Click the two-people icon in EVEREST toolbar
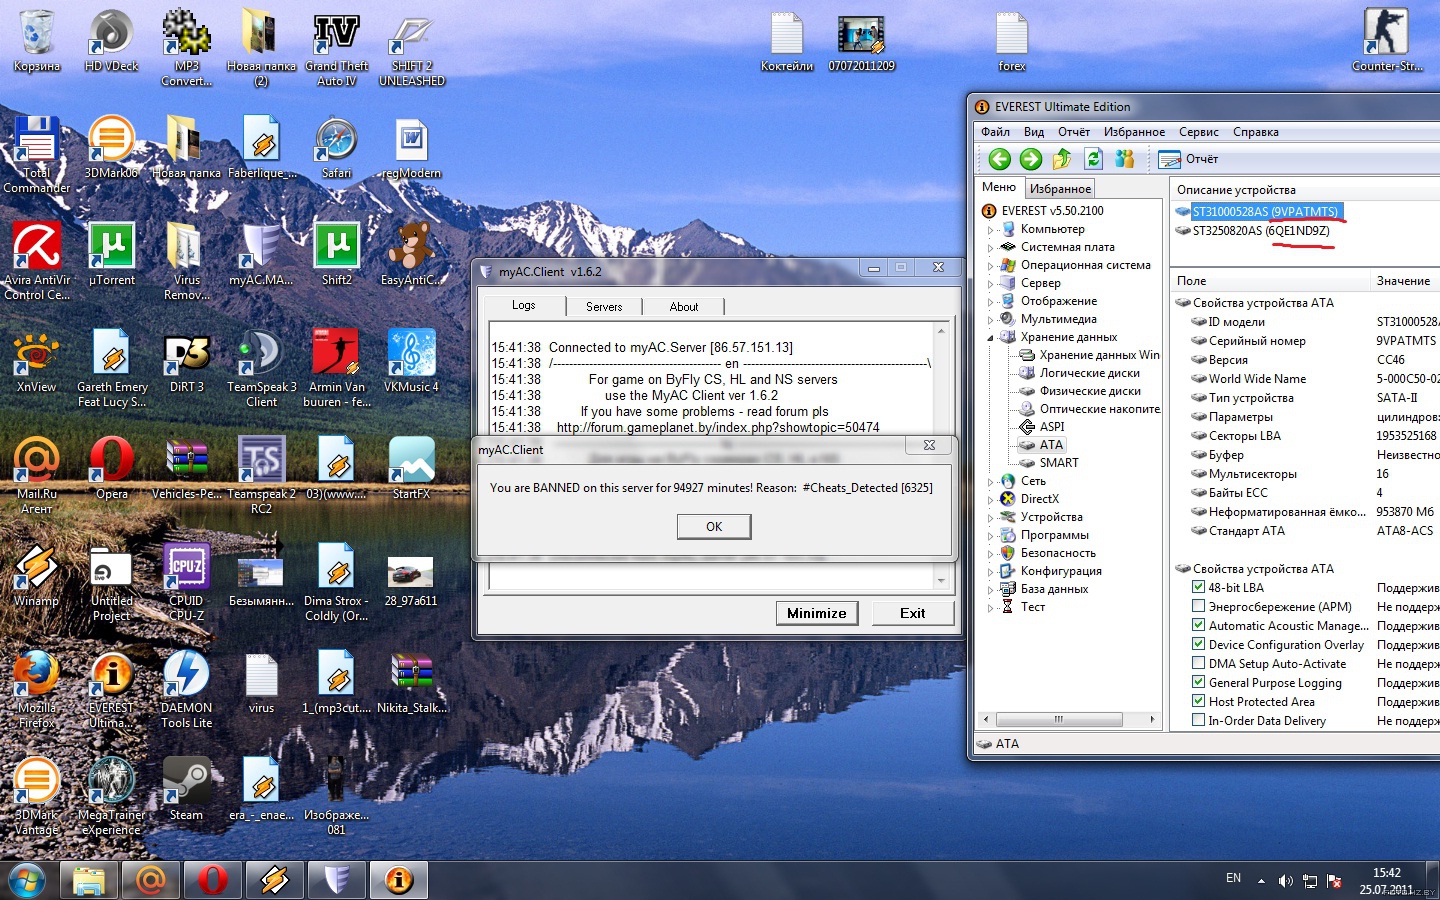This screenshot has width=1440, height=900. point(1125,159)
